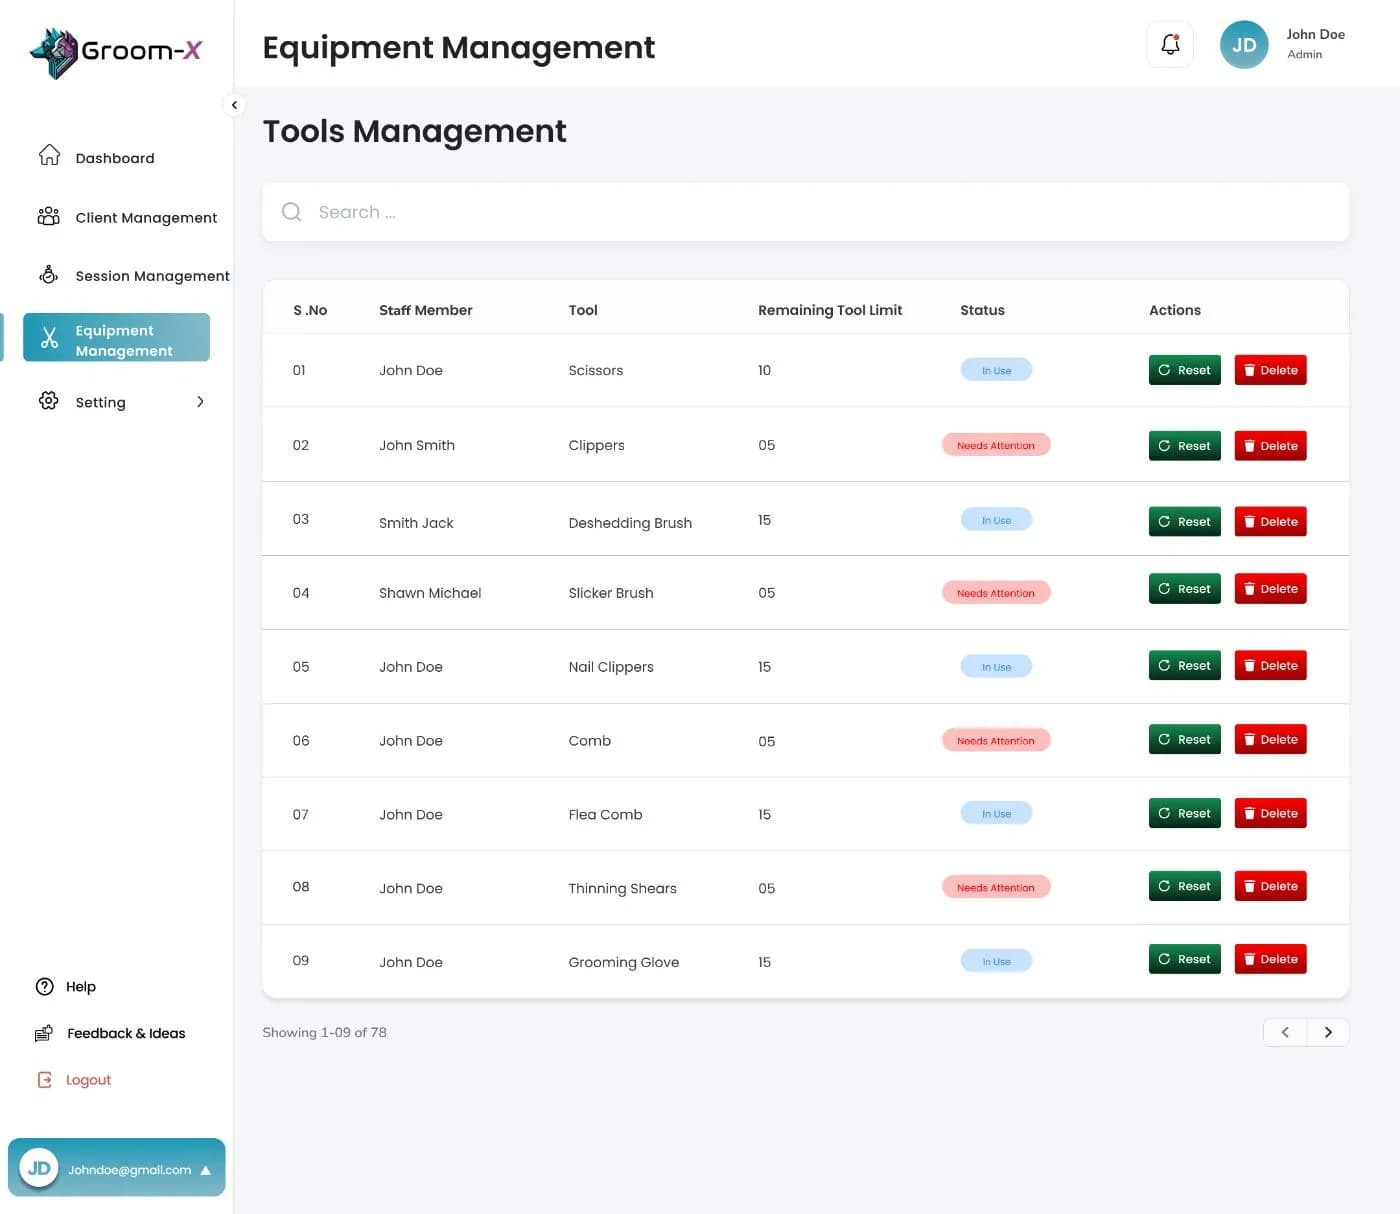
Task: Click the Help link in sidebar
Action: pyautogui.click(x=81, y=987)
